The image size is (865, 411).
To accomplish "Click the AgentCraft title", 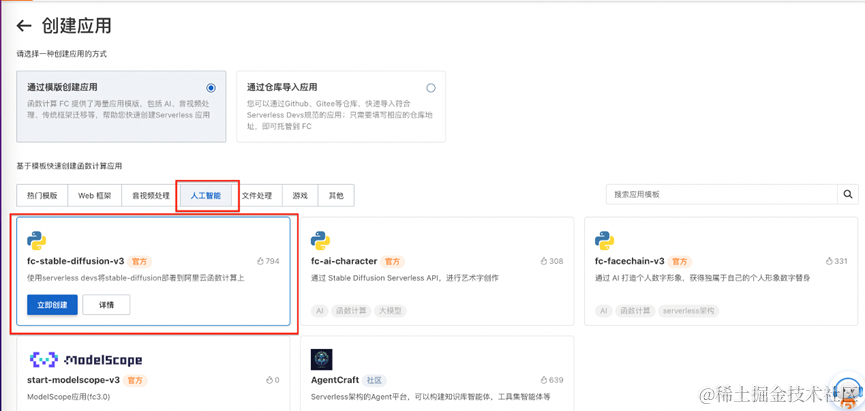I will 335,380.
